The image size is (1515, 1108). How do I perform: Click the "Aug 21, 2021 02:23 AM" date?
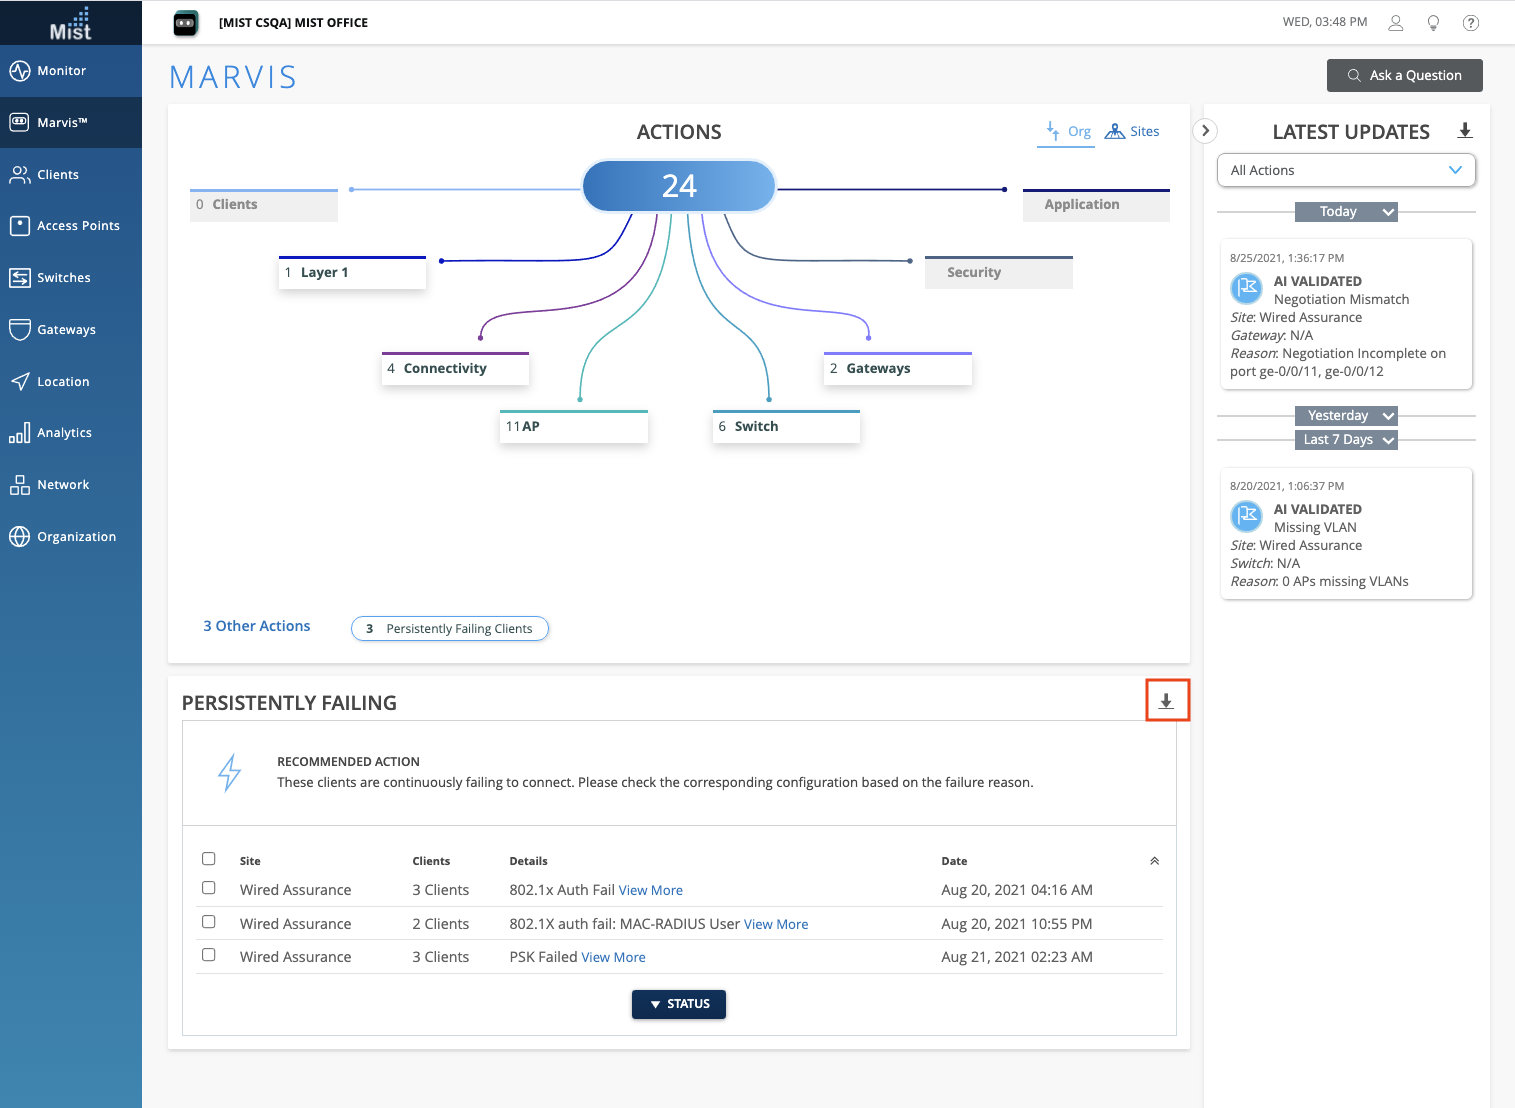pyautogui.click(x=1017, y=957)
